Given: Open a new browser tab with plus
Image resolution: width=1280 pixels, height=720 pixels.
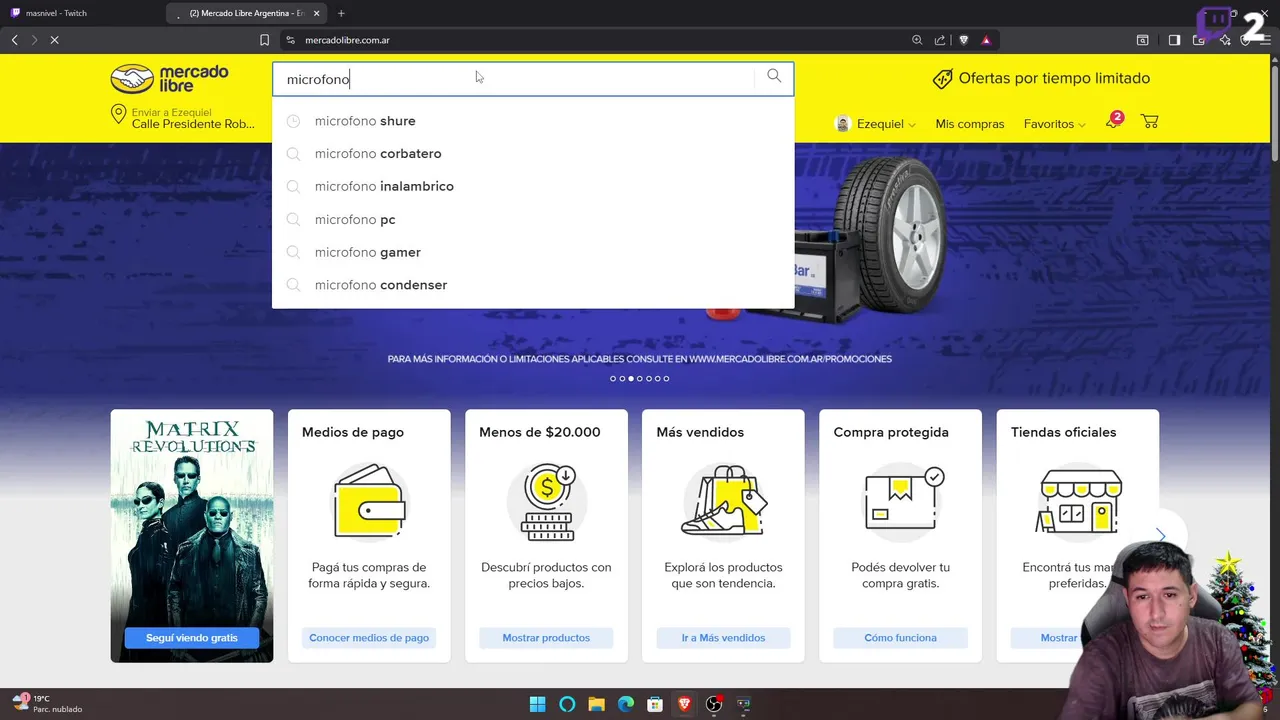Looking at the screenshot, I should tap(341, 13).
